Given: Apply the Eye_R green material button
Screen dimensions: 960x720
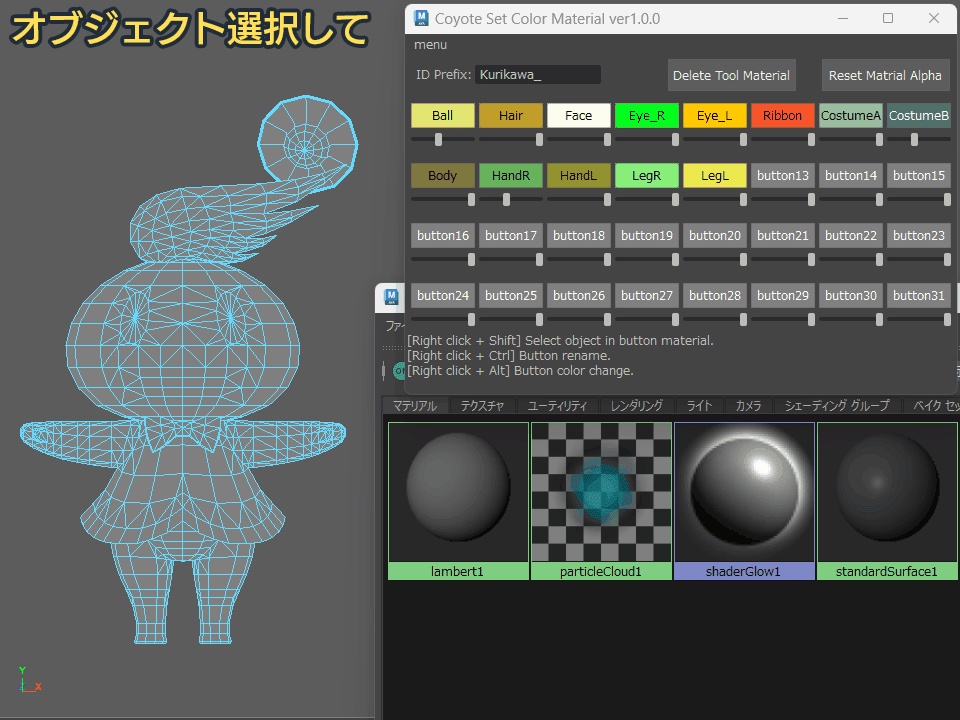Looking at the screenshot, I should tap(646, 115).
